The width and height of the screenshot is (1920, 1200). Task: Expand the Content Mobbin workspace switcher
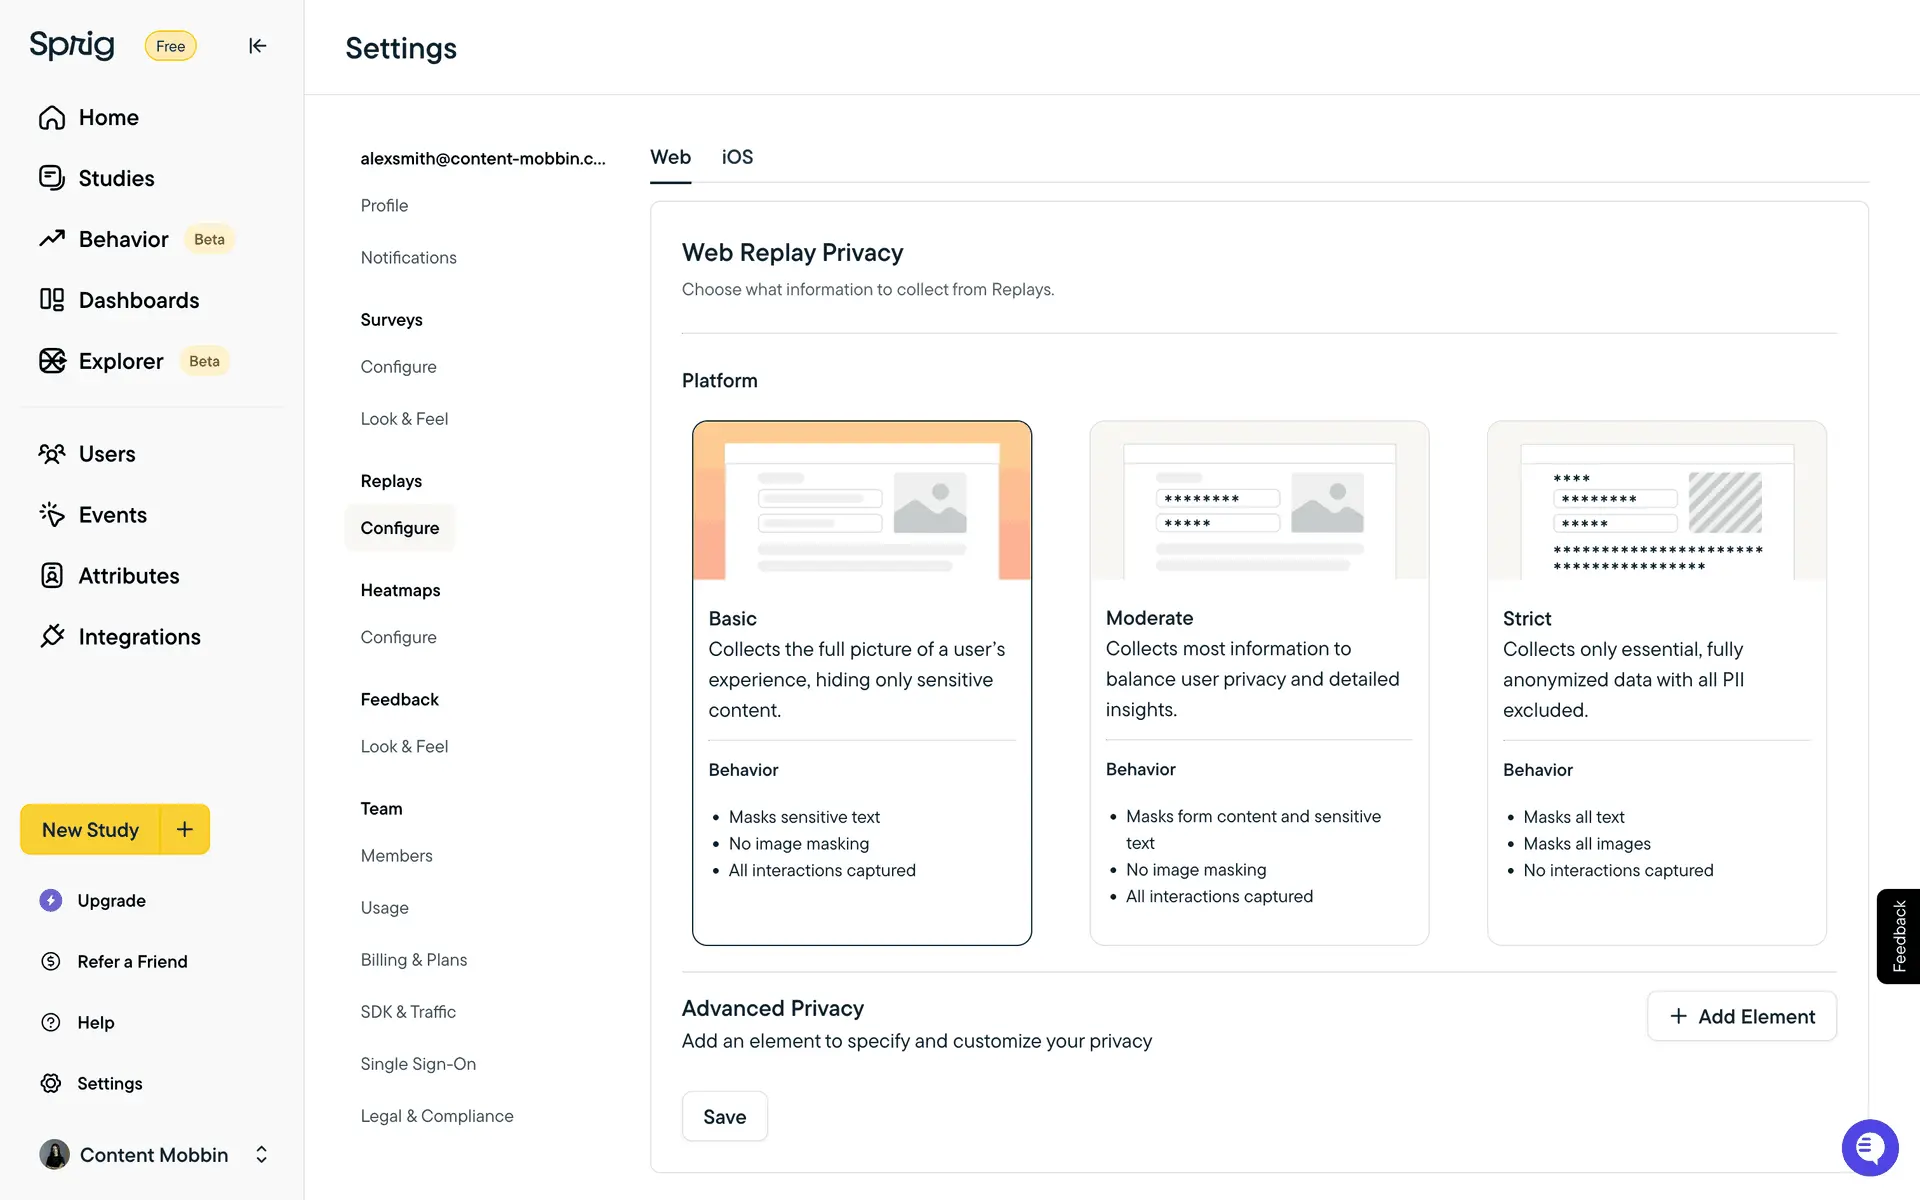[261, 1154]
